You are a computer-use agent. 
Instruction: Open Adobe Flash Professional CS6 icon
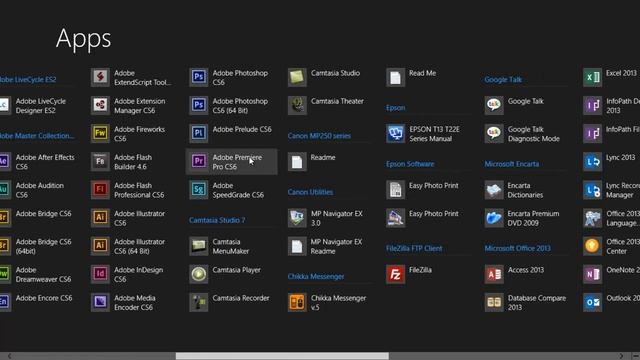(100, 190)
